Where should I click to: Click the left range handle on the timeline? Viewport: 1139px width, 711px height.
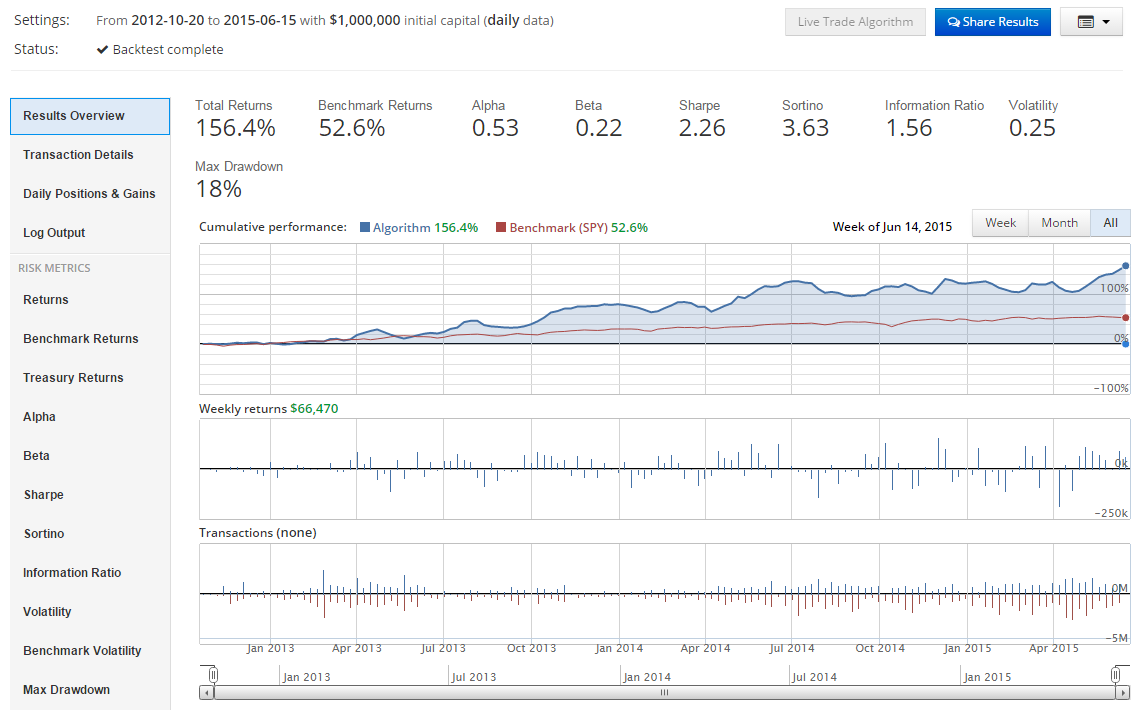click(209, 675)
